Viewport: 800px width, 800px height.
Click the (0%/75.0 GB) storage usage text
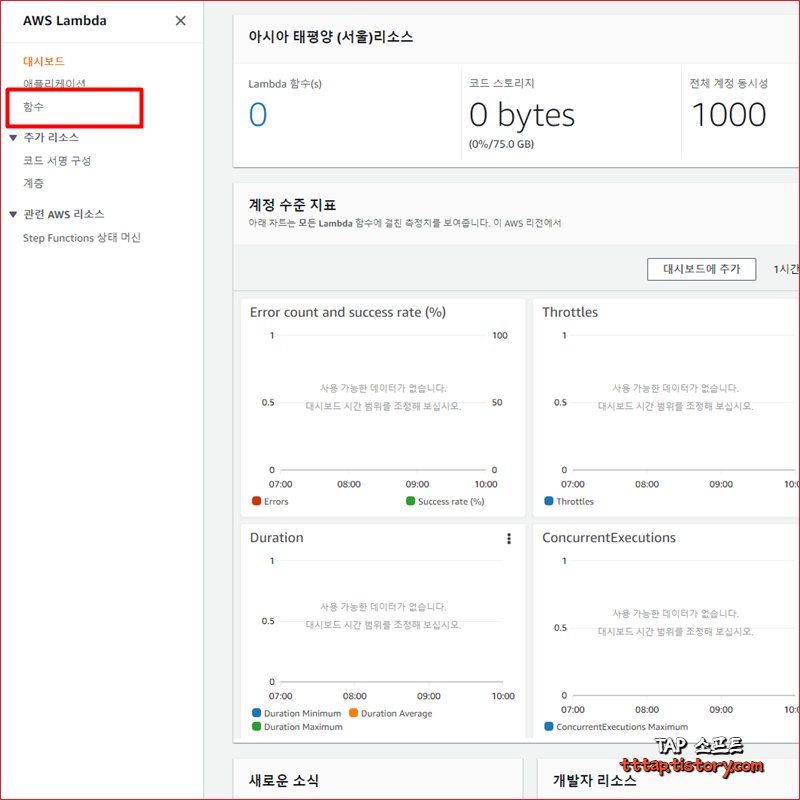click(x=502, y=144)
